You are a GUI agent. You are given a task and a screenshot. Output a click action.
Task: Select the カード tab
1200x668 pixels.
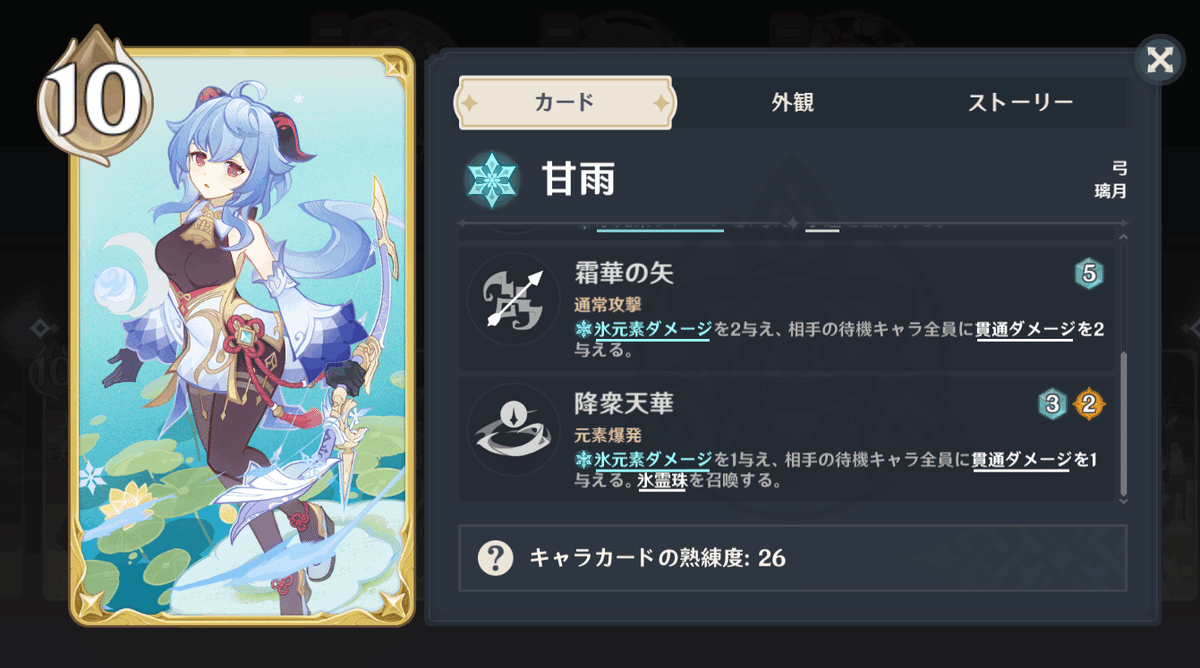(x=565, y=103)
